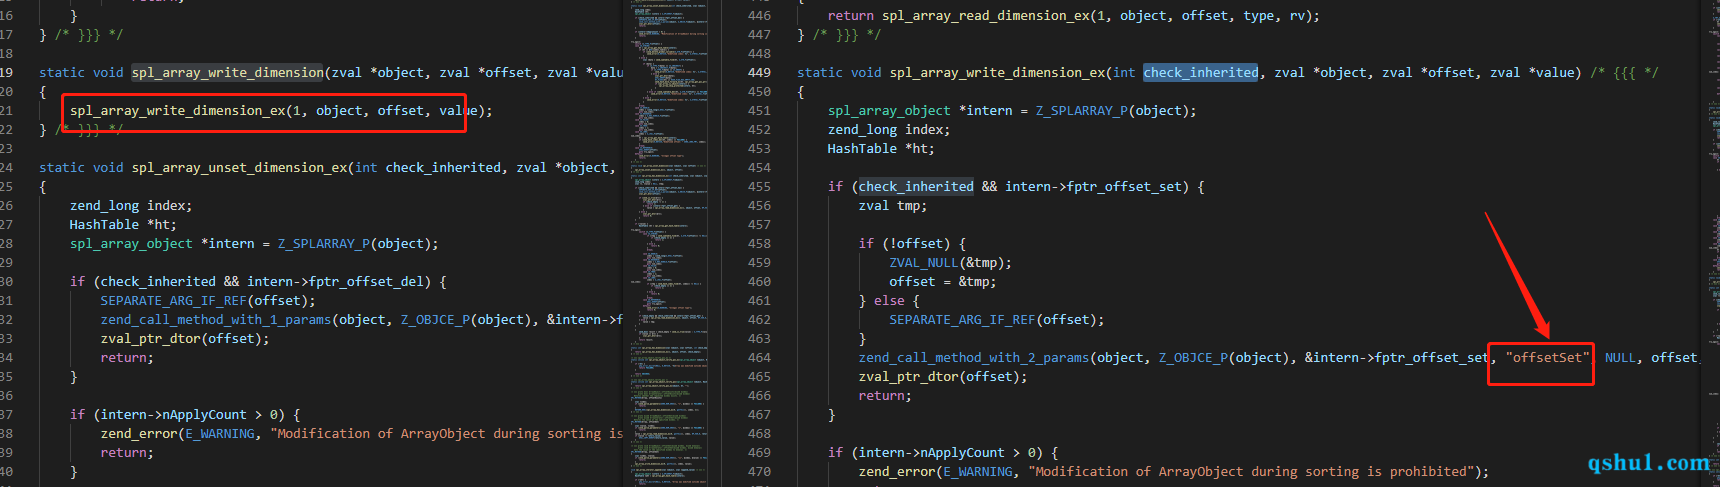Click 'offset = &tmp;' on line 460
The width and height of the screenshot is (1720, 487).
point(943,282)
